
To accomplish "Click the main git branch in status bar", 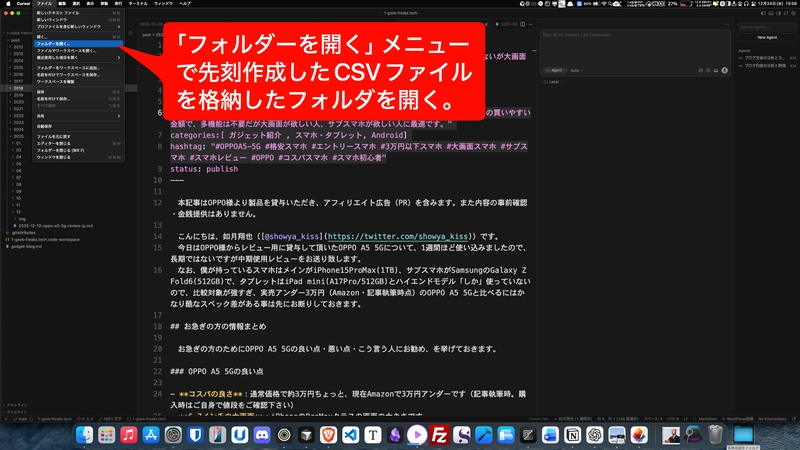I will pyautogui.click(x=19, y=419).
